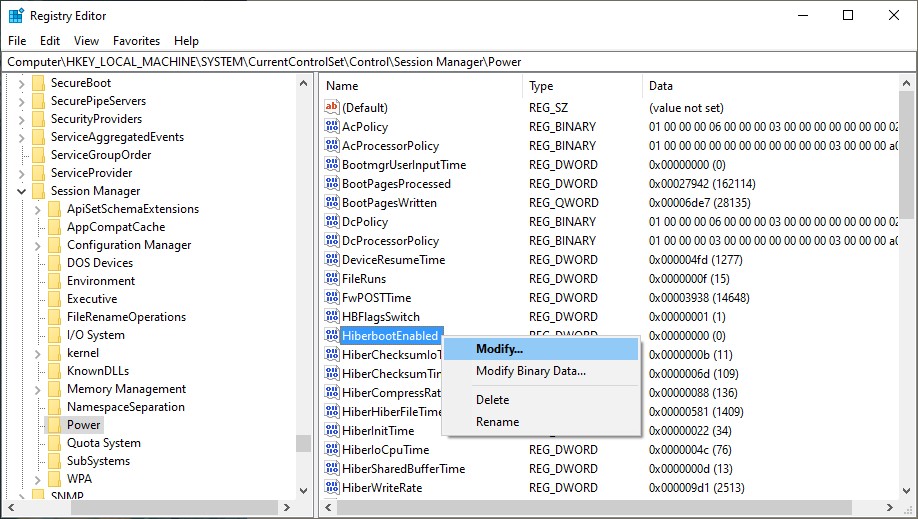Expand the ServiceProvider tree node
Image resolution: width=918 pixels, height=519 pixels.
coord(22,173)
